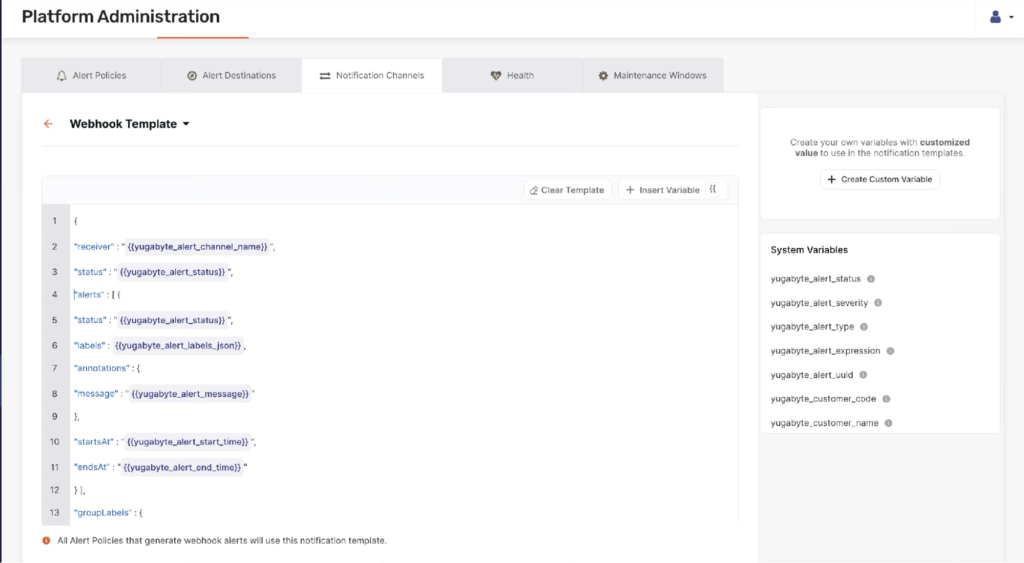Open the dropdown caret next to user icon
The height and width of the screenshot is (563, 1024).
[1012, 18]
